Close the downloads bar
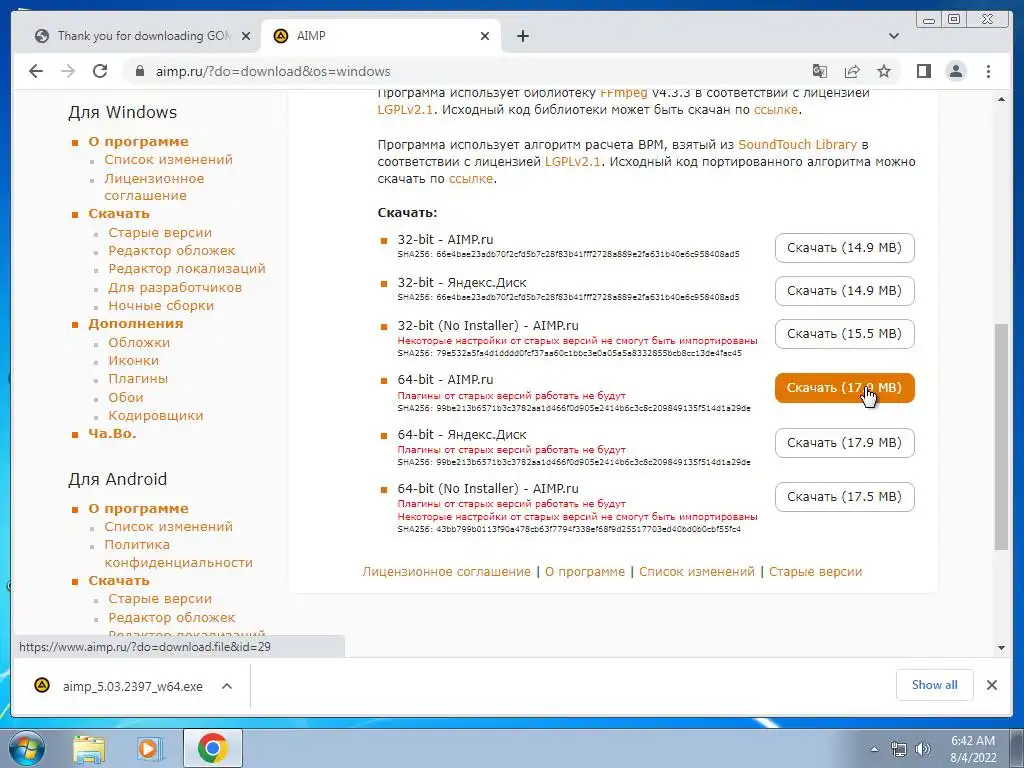 pyautogui.click(x=991, y=685)
